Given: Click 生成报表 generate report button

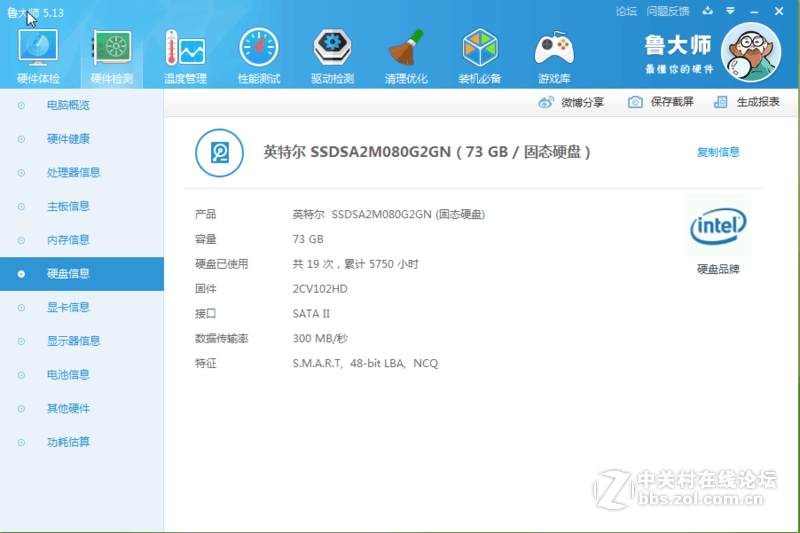Looking at the screenshot, I should click(758, 102).
